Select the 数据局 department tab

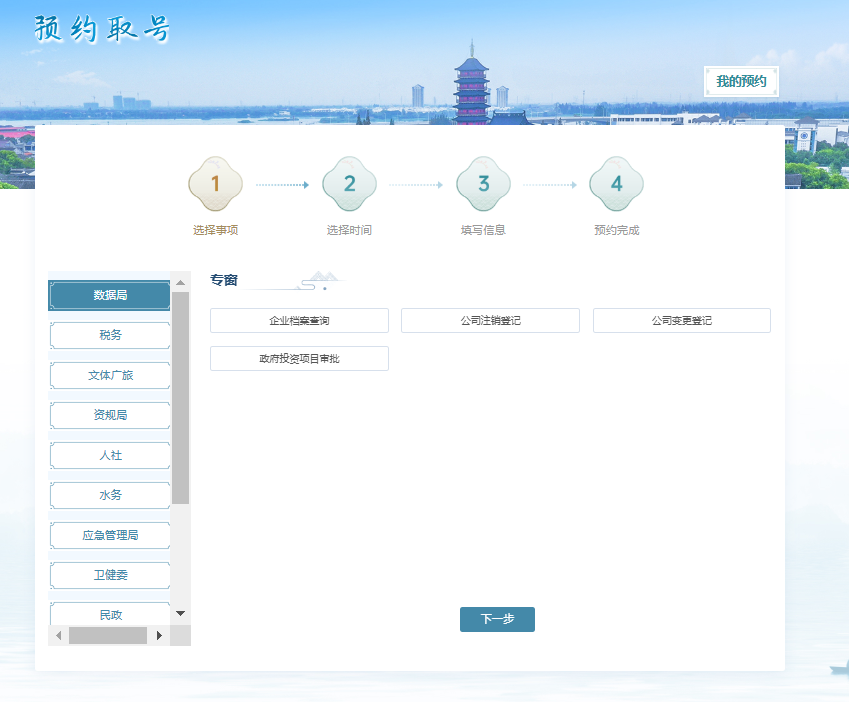110,296
